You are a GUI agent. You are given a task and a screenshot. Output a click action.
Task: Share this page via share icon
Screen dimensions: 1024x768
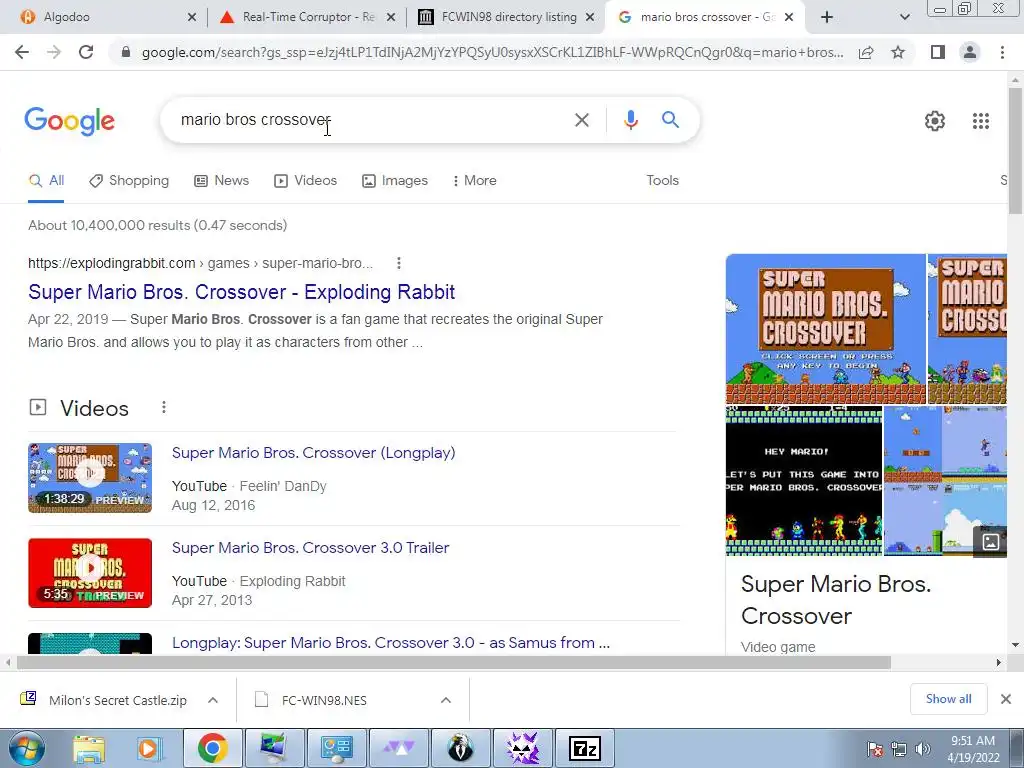click(x=866, y=52)
